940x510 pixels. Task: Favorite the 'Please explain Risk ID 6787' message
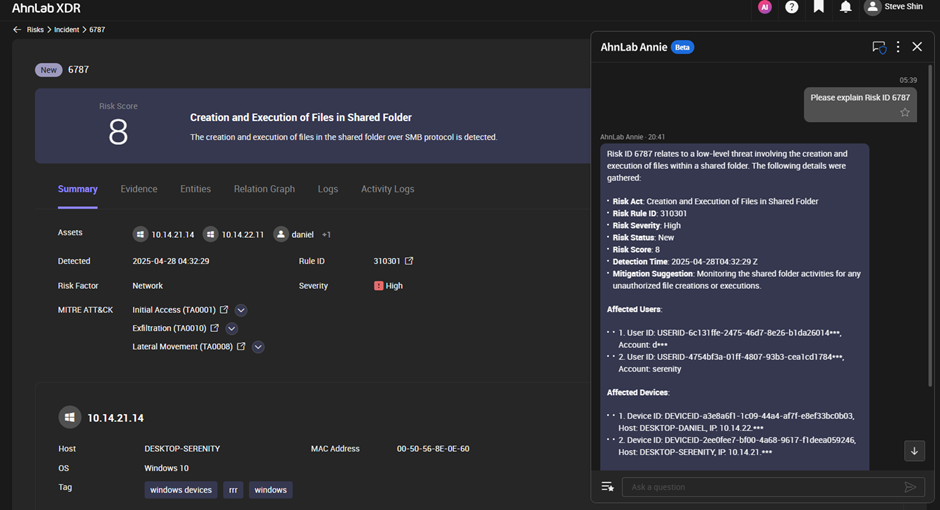[905, 113]
